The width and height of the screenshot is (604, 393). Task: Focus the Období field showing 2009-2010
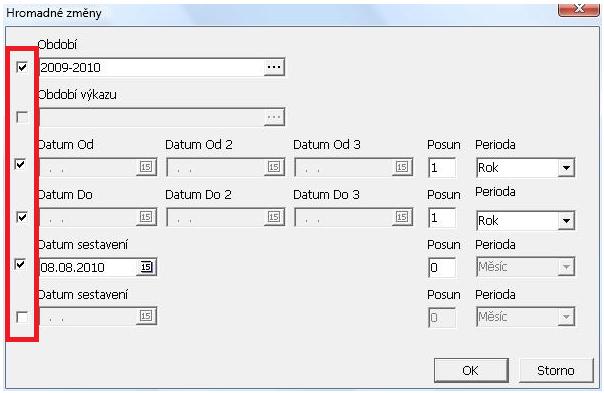pos(152,67)
